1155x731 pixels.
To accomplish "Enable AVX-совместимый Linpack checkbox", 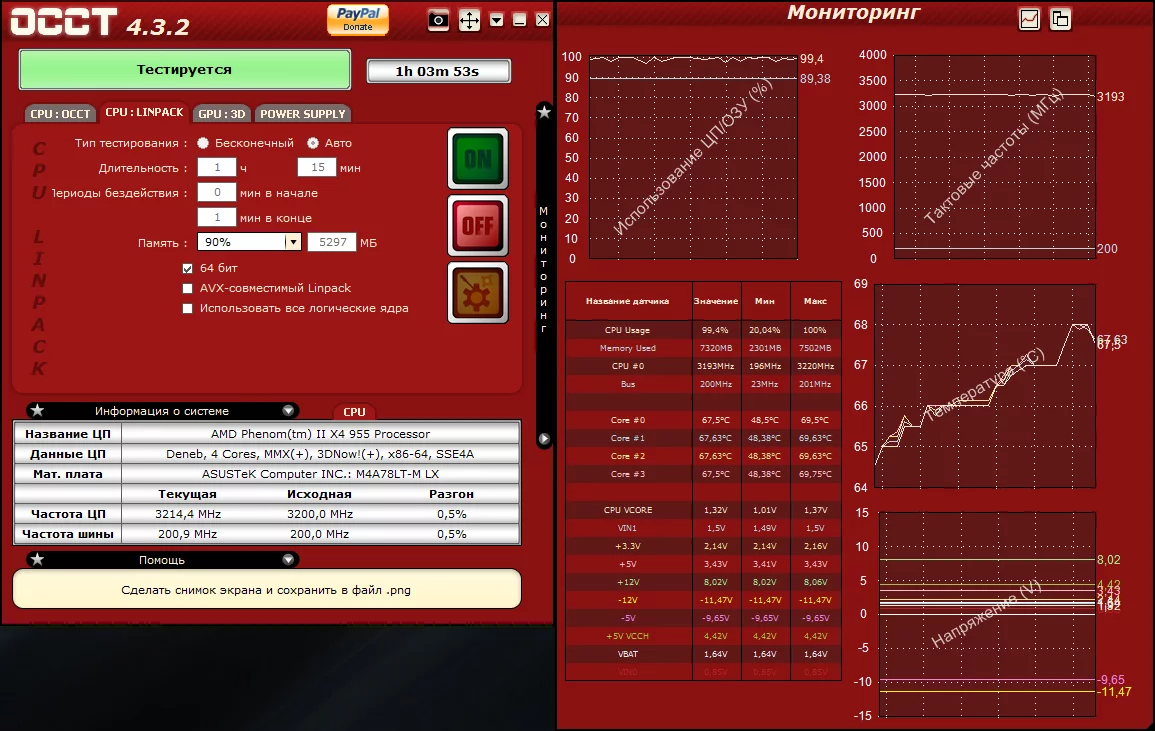I will pos(187,288).
